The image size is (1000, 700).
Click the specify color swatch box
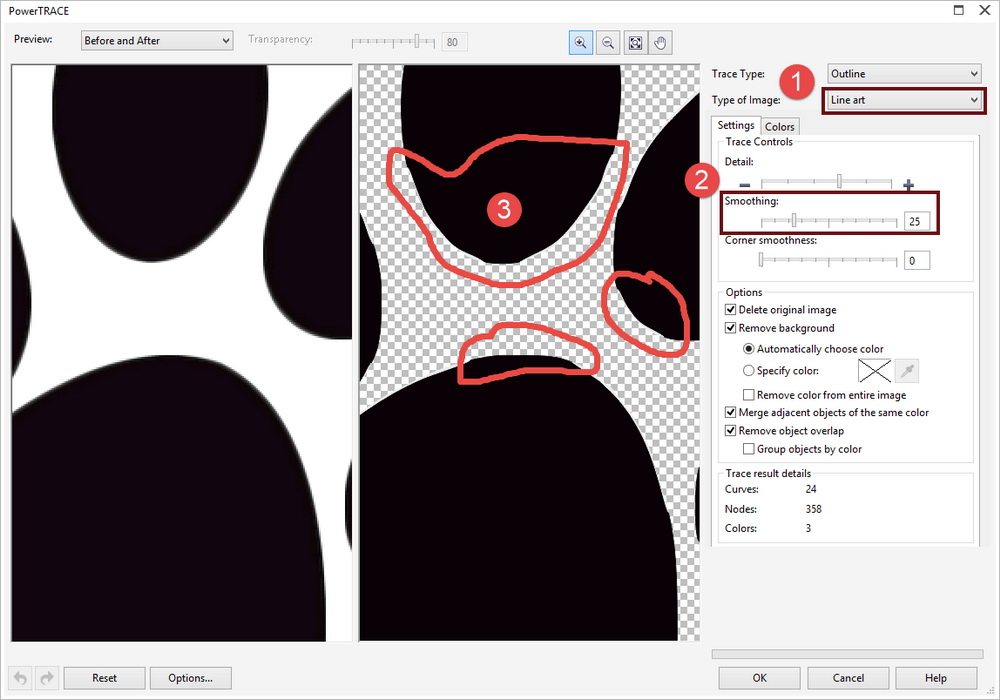tap(874, 370)
